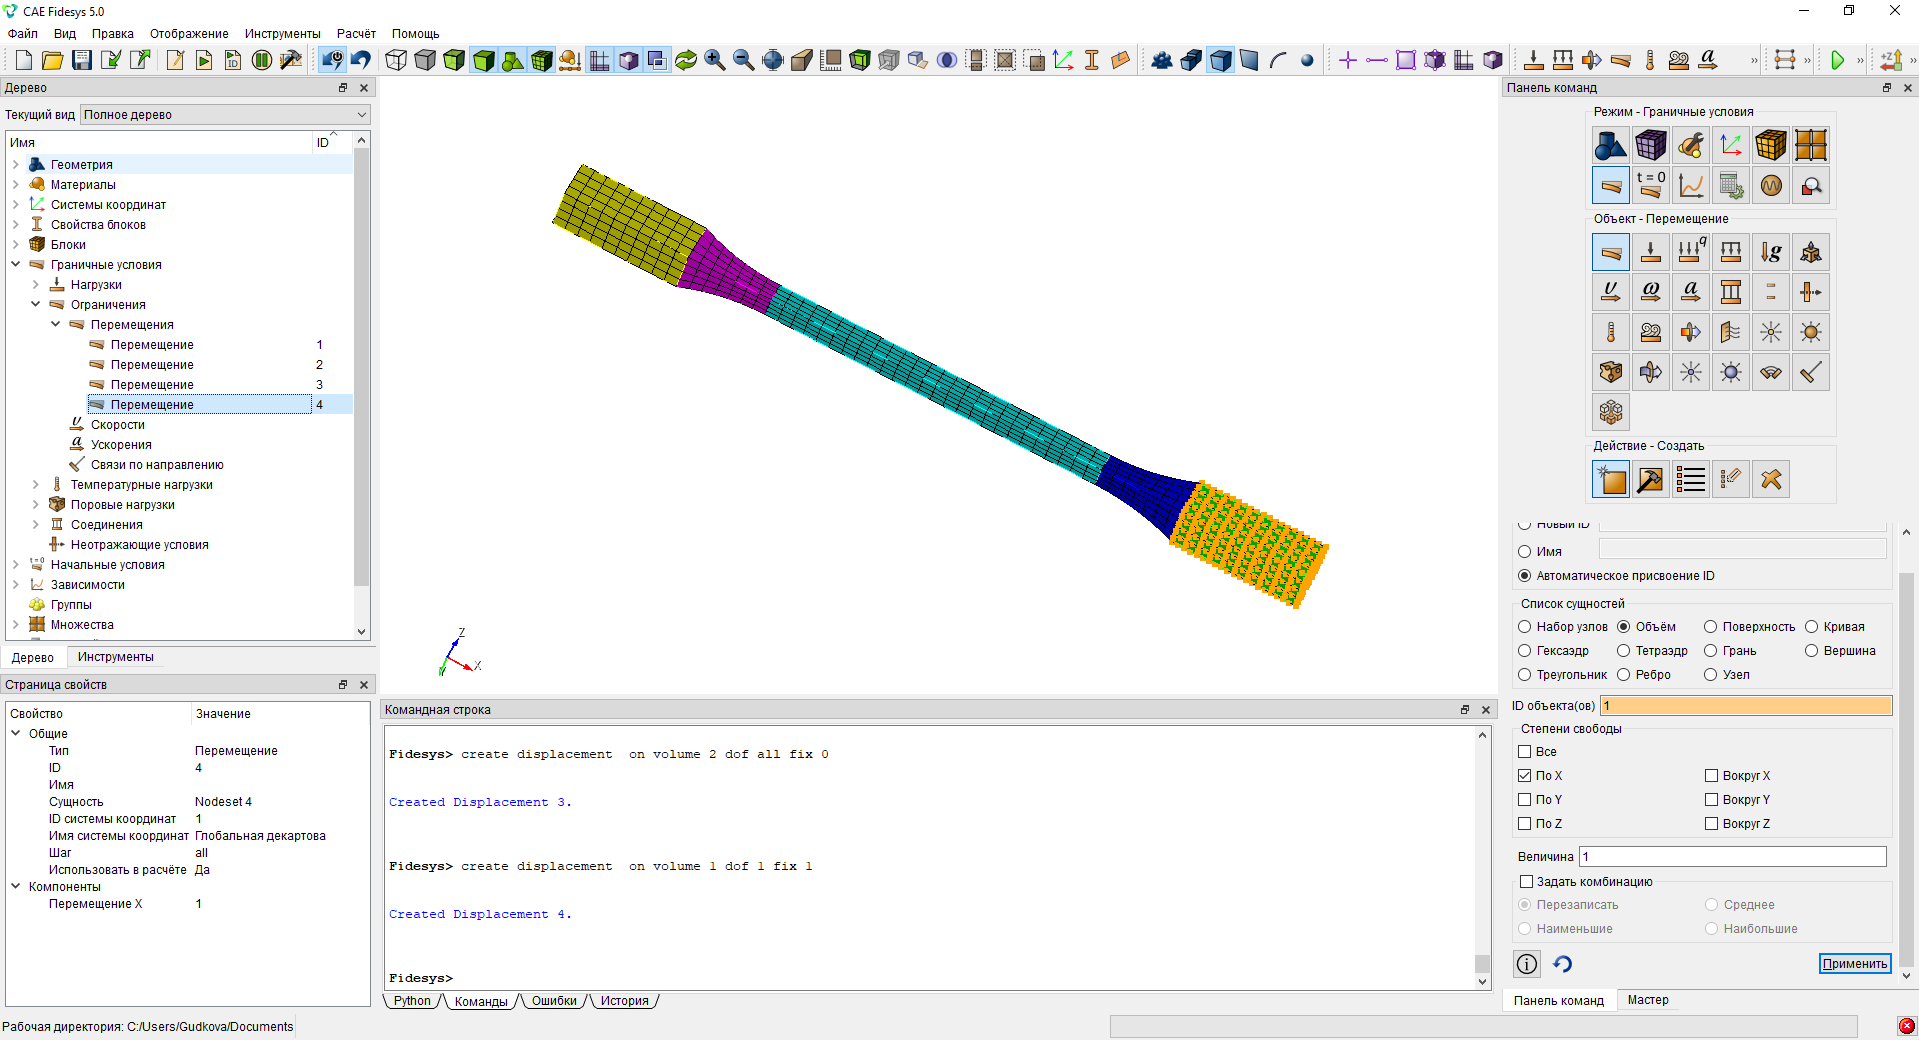Image resolution: width=1919 pixels, height=1040 pixels.
Task: Choose the Имя radio option
Action: [1525, 552]
